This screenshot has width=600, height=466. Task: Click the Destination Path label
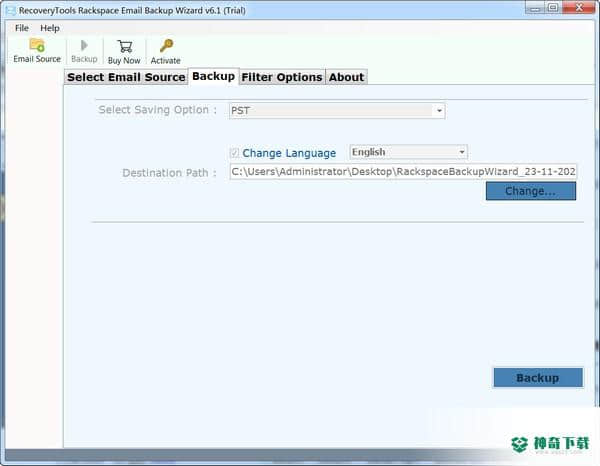[x=169, y=173]
